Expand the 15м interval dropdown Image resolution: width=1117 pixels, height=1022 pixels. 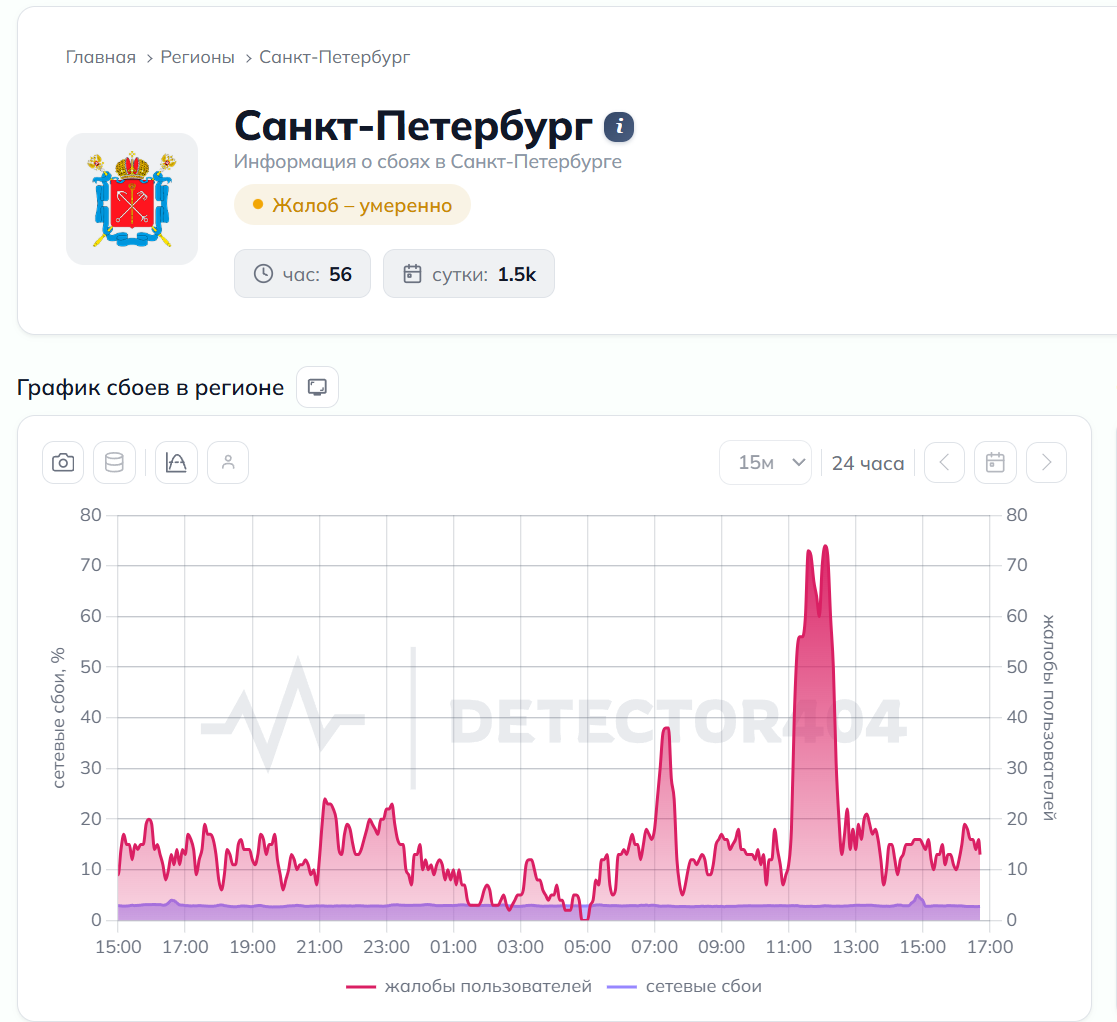(x=765, y=463)
